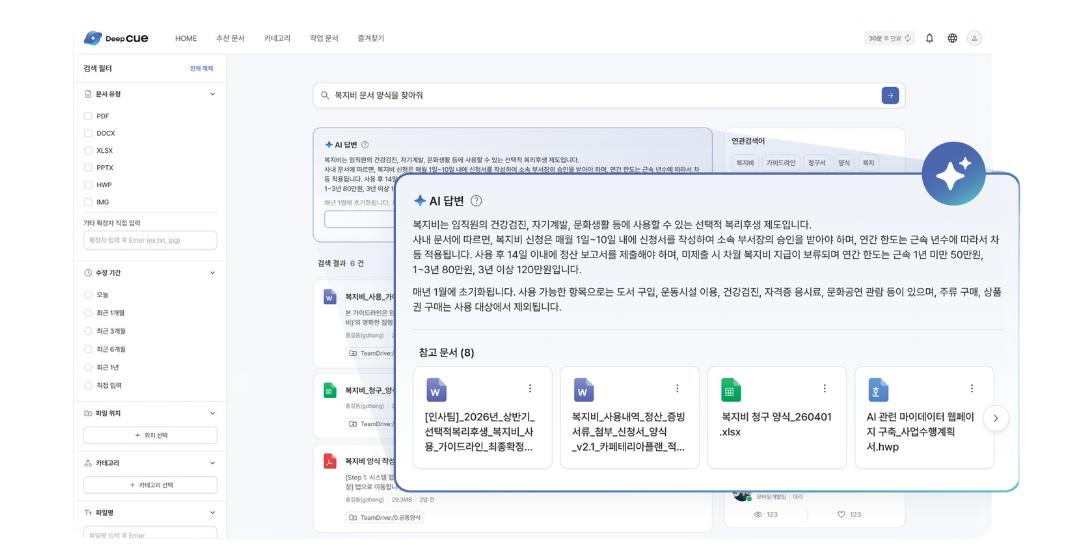Click the help icon beside the popup's AI 답변 title
The height and width of the screenshot is (560, 1072).
(x=477, y=201)
